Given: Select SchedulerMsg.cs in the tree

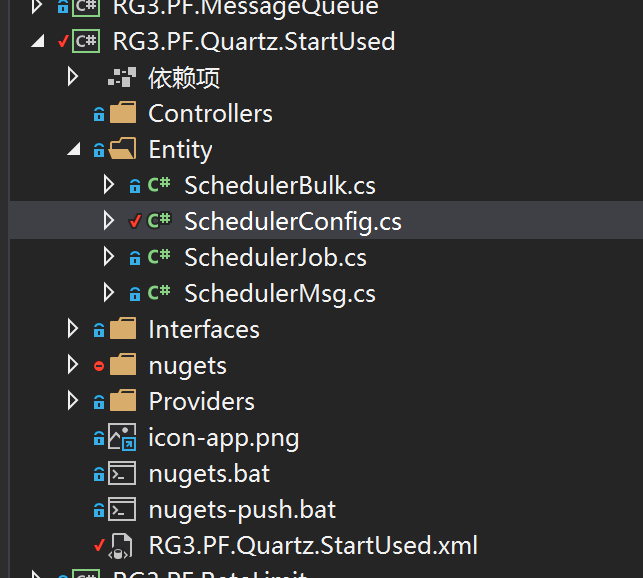Looking at the screenshot, I should [x=280, y=294].
